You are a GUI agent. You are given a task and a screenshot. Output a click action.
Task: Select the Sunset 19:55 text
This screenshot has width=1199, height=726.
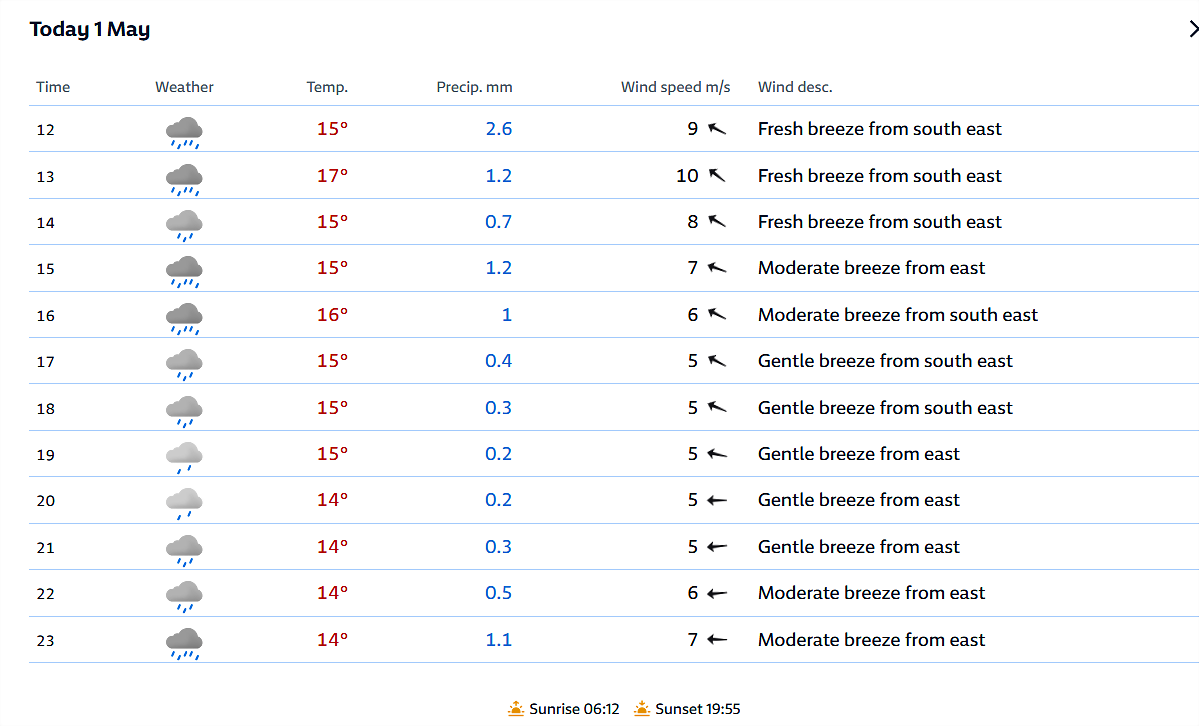coord(697,709)
